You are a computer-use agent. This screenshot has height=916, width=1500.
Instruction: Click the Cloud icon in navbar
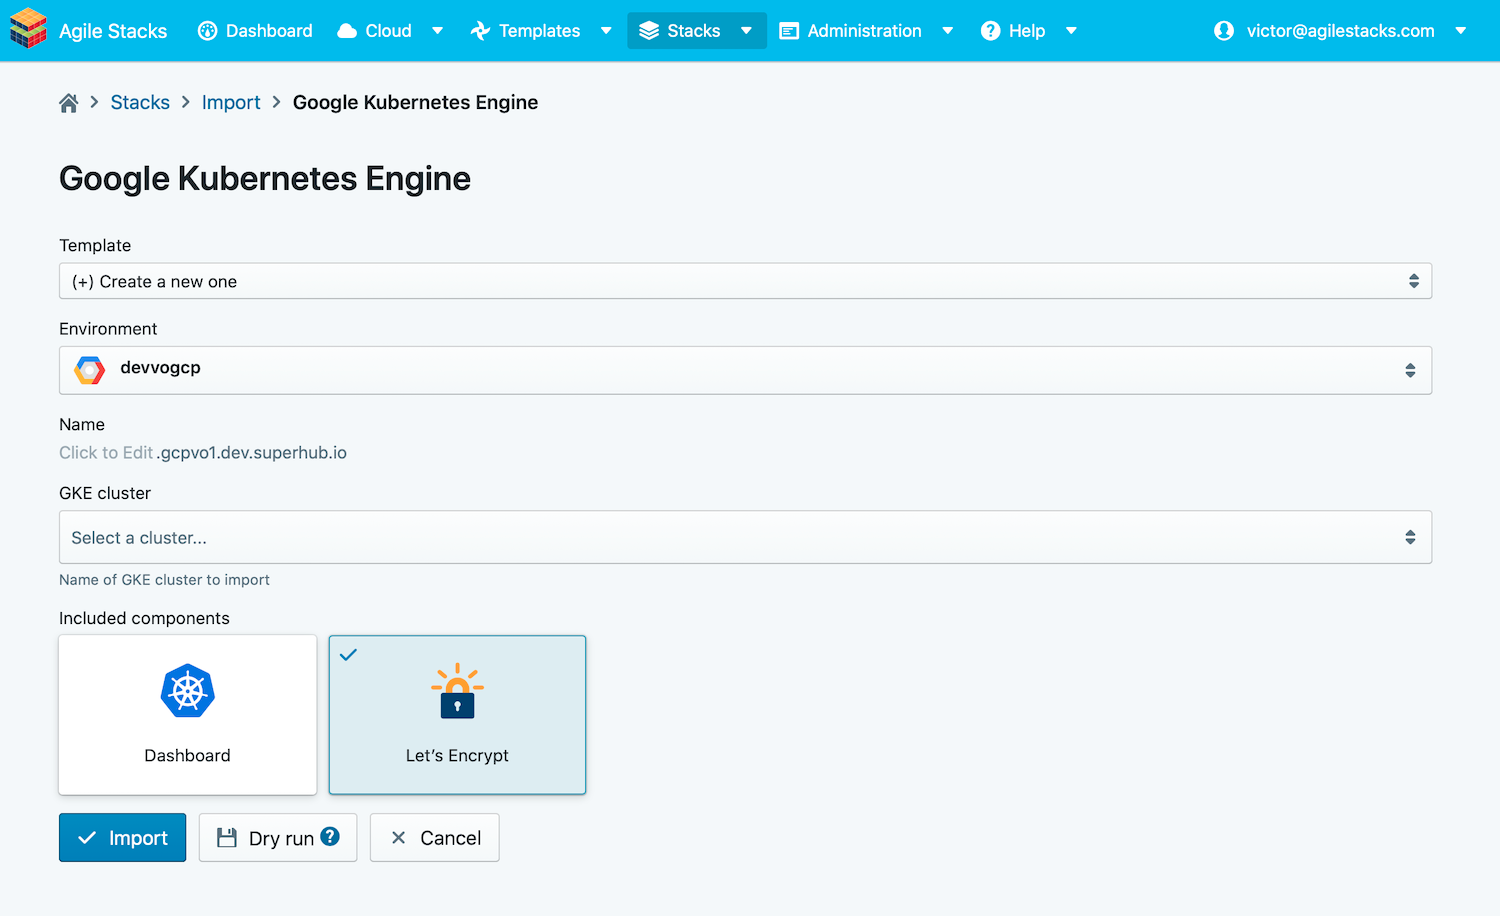click(347, 31)
